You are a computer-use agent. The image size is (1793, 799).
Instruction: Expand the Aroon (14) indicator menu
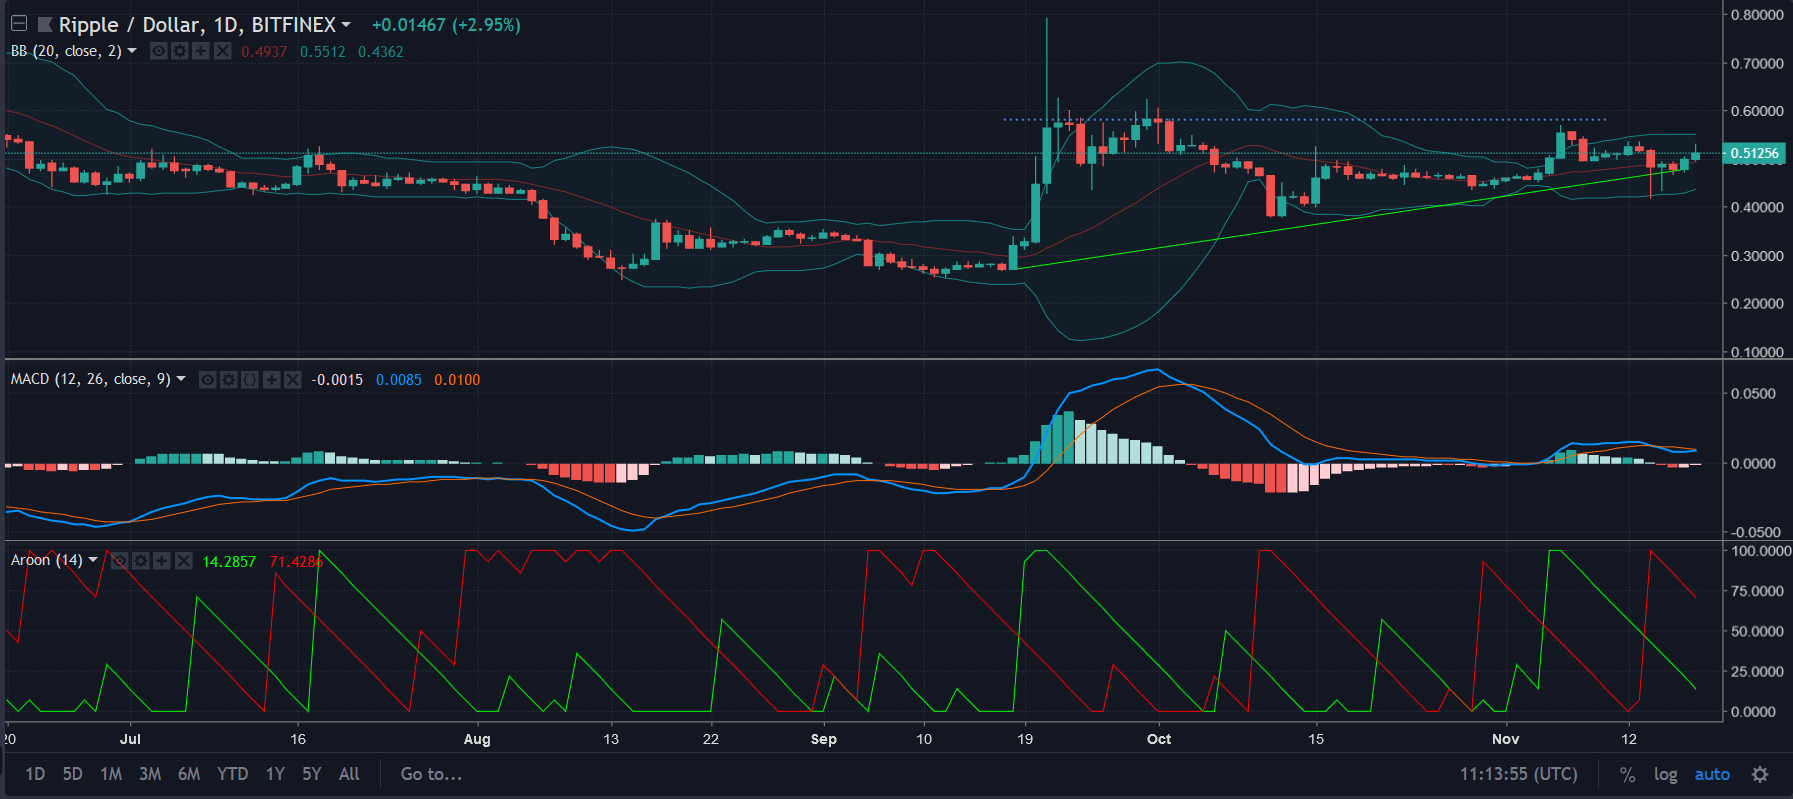tap(93, 560)
